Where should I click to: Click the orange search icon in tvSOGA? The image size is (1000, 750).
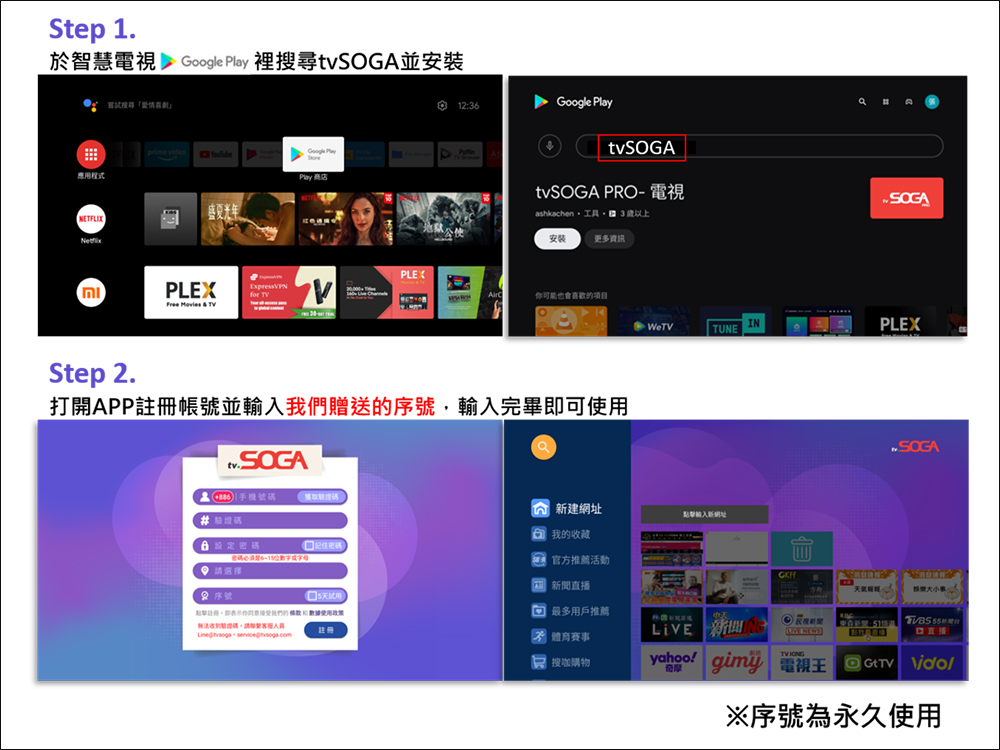click(x=544, y=447)
